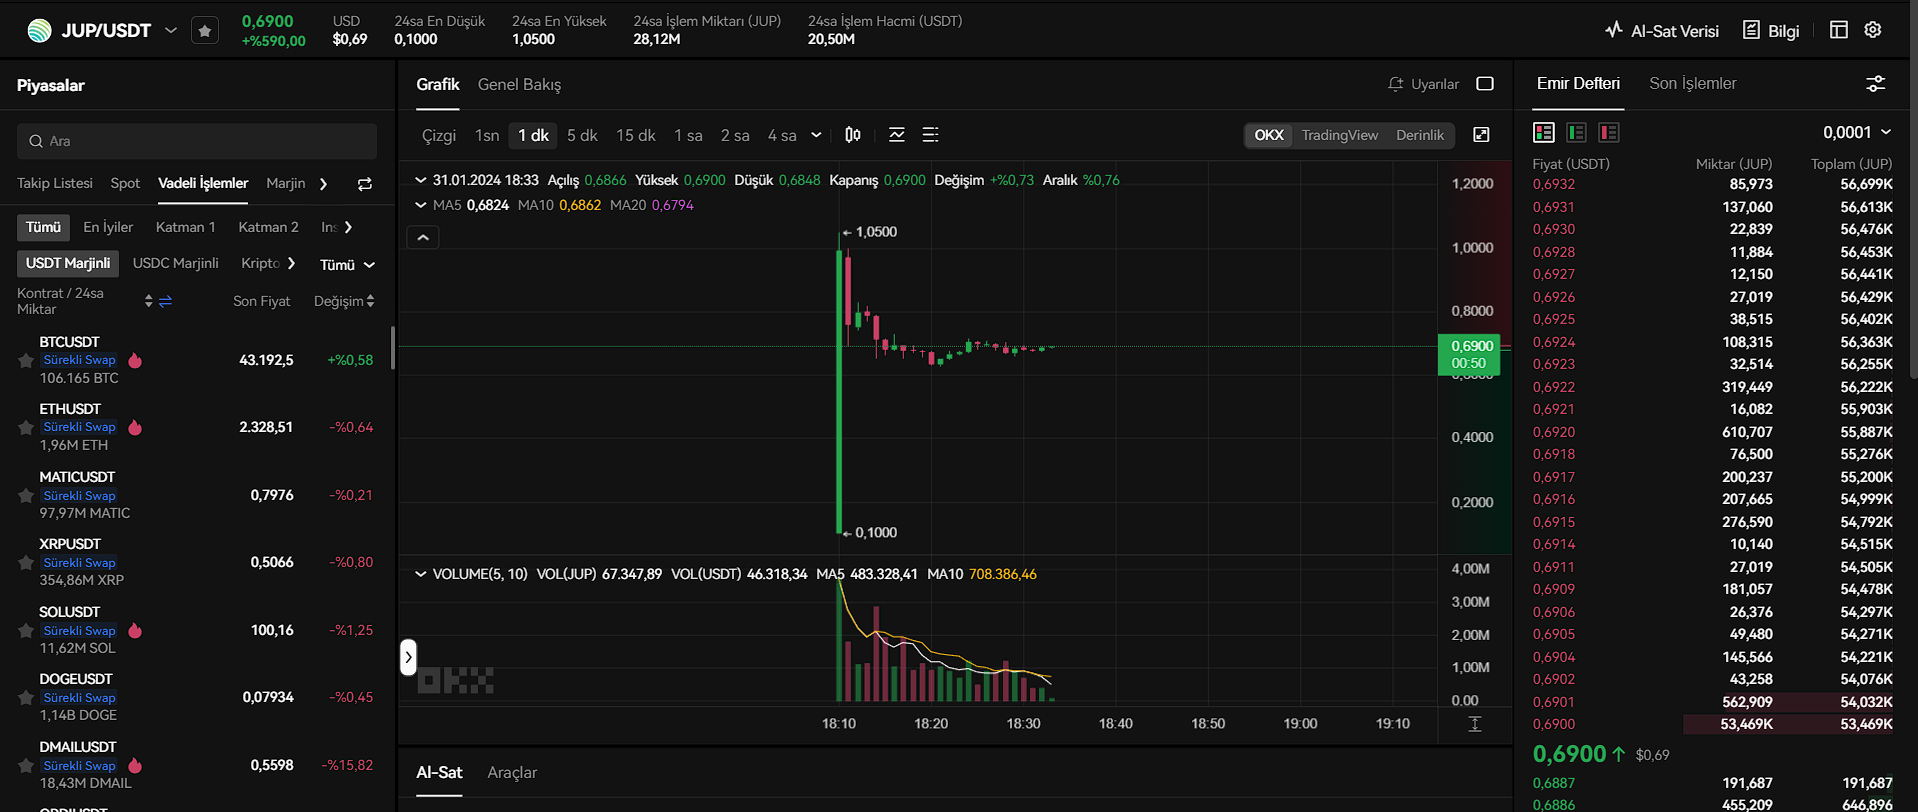Image resolution: width=1918 pixels, height=812 pixels.
Task: Open settings gear in top right
Action: [x=1873, y=30]
